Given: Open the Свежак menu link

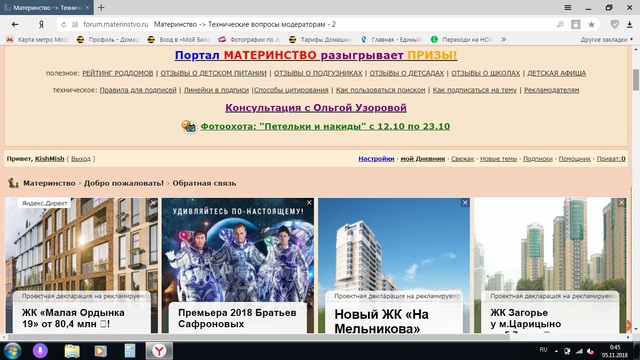Looking at the screenshot, I should (x=462, y=158).
